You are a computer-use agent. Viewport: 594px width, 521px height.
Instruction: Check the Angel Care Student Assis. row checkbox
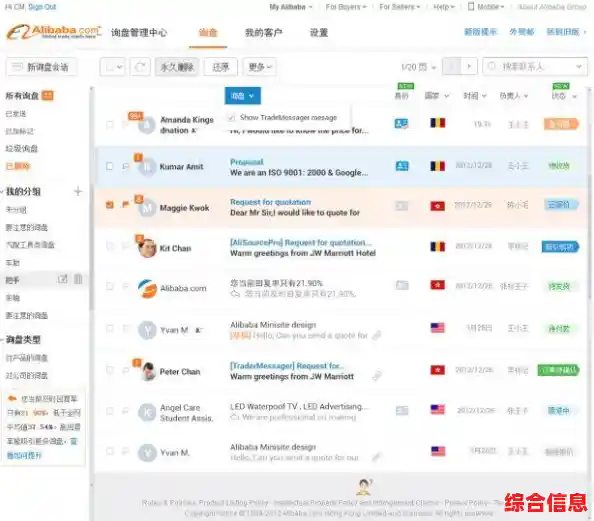coord(110,411)
